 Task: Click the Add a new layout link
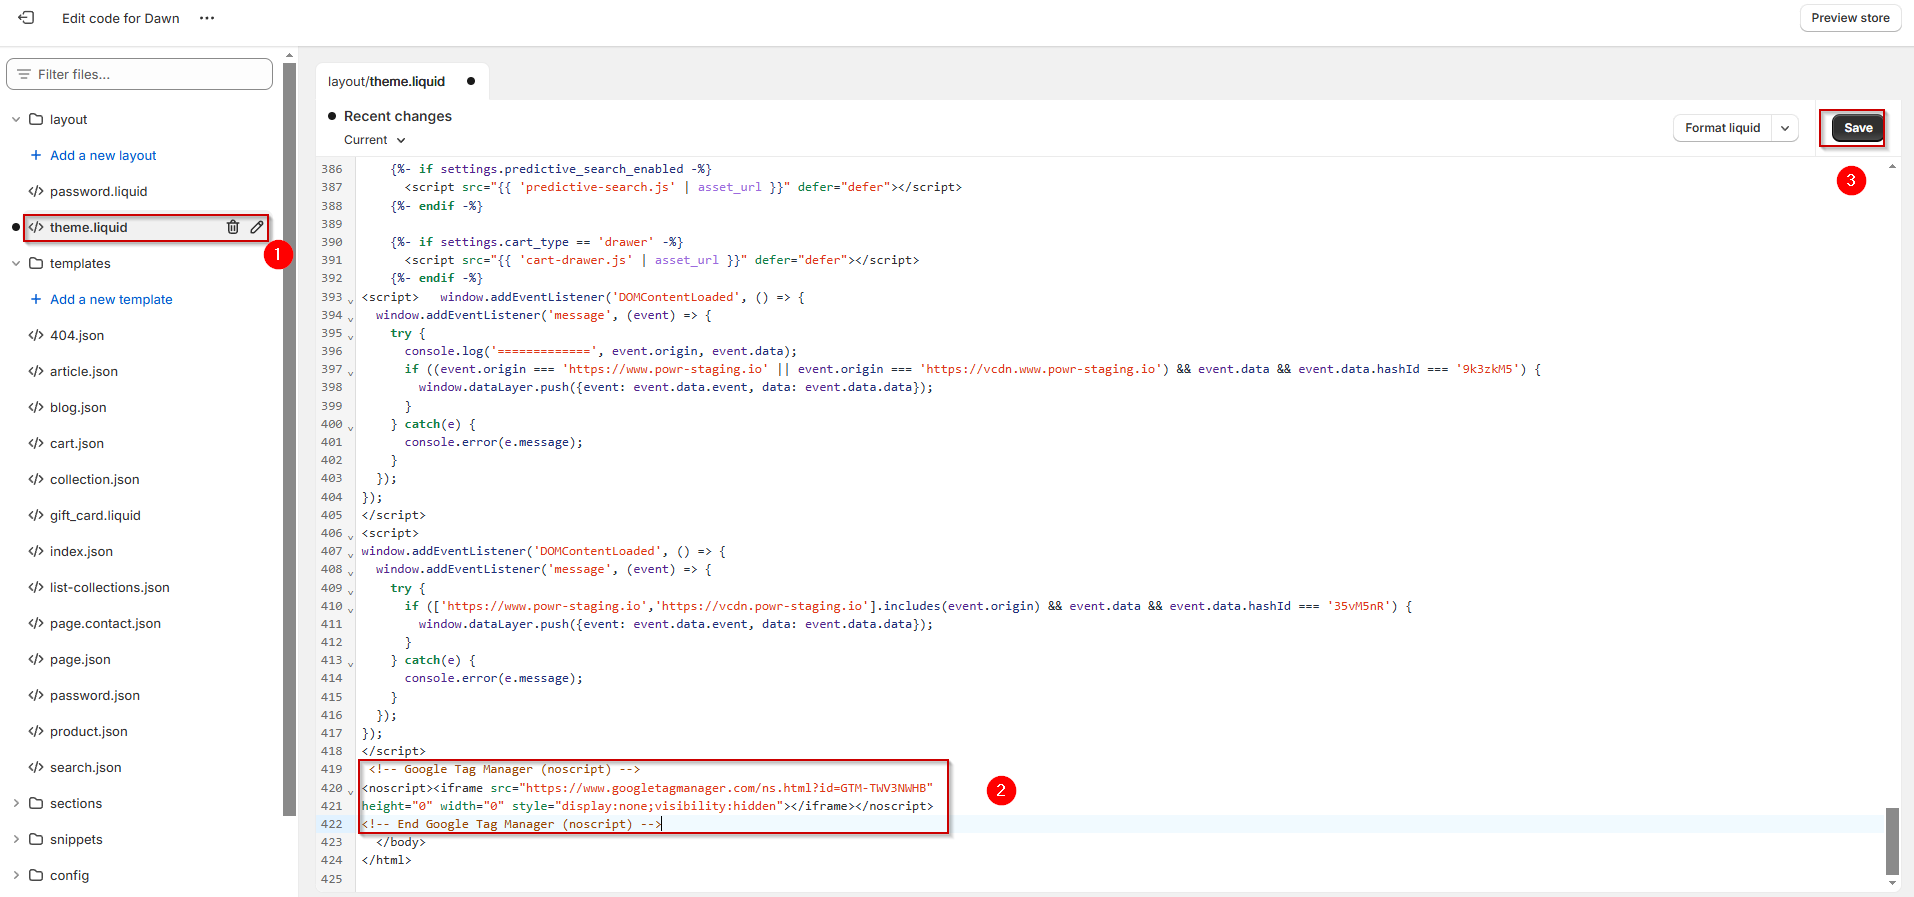(x=103, y=155)
